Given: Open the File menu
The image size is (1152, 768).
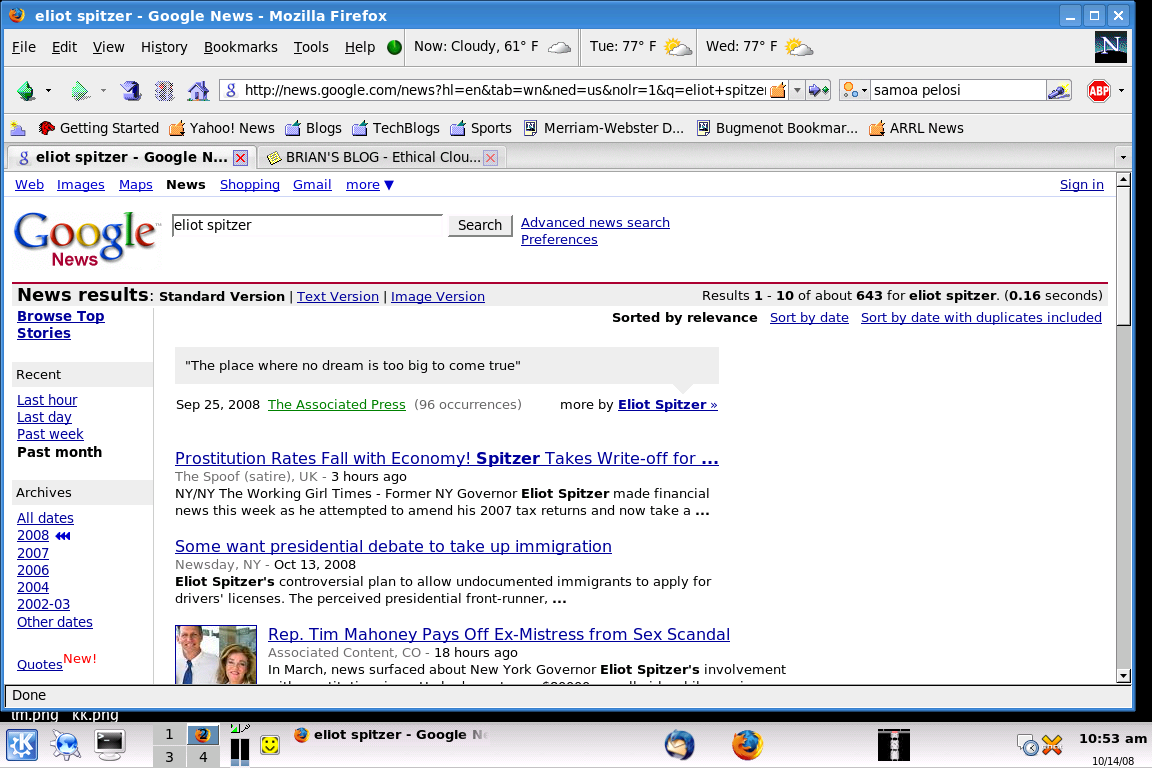Looking at the screenshot, I should click(x=24, y=47).
